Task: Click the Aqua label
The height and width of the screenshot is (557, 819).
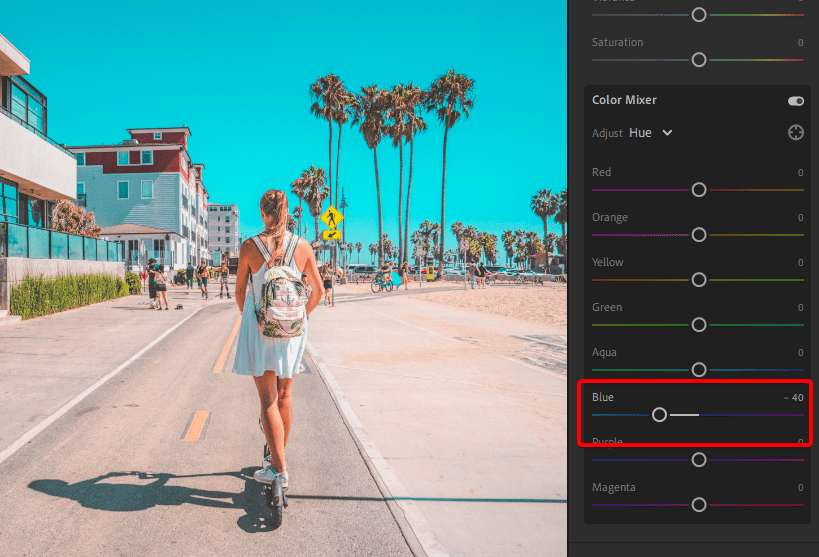Action: point(604,353)
